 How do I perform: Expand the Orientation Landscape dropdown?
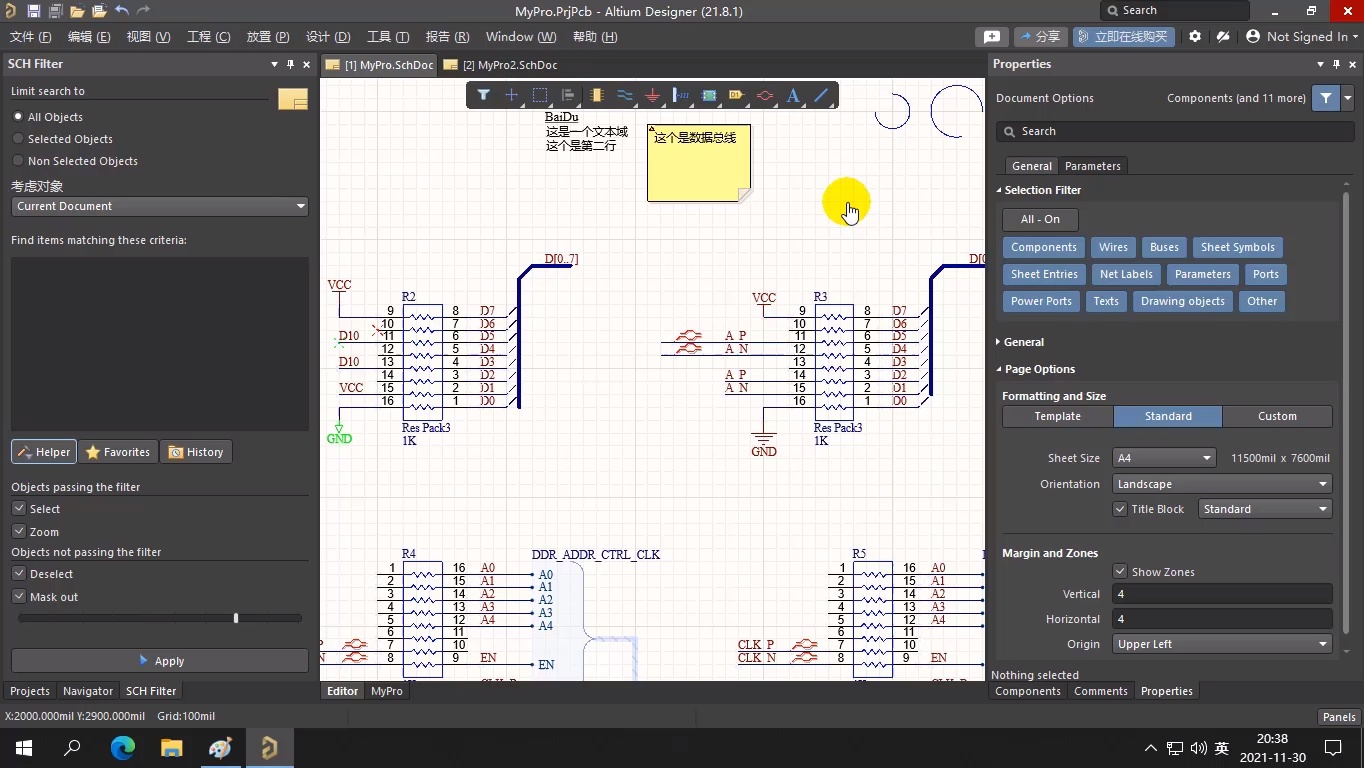(1222, 484)
